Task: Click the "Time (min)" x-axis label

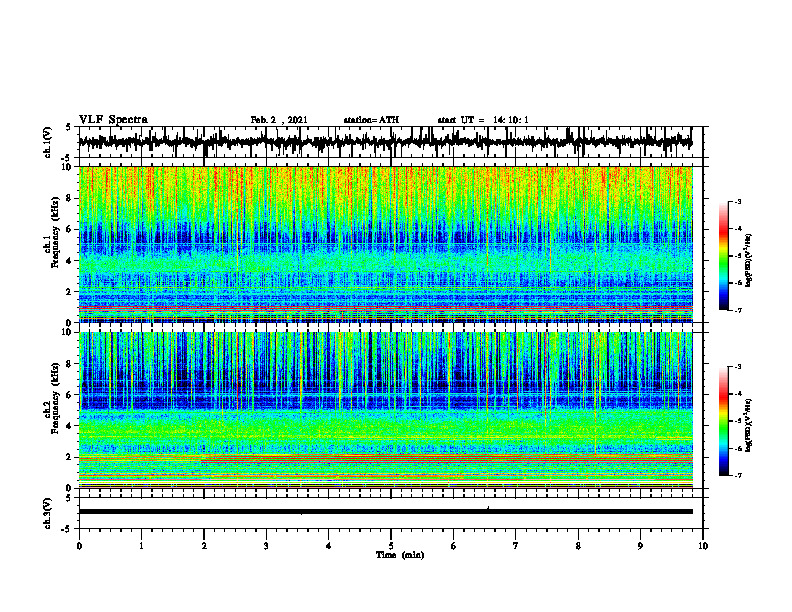Action: (x=400, y=555)
